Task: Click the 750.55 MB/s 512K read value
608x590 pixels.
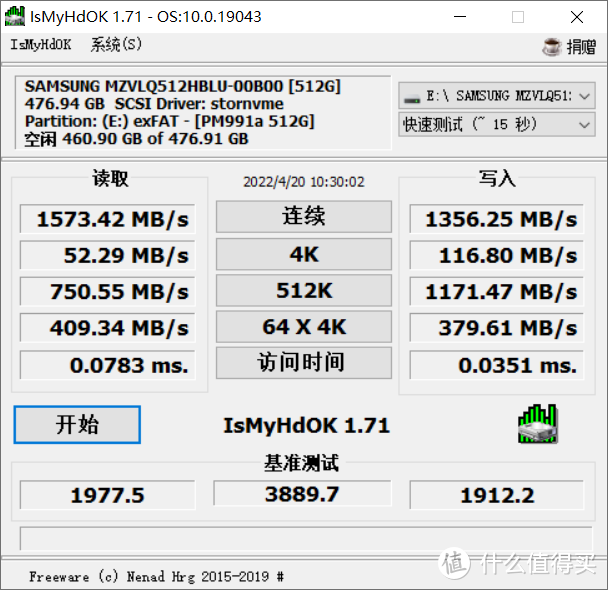Action: coord(107,291)
